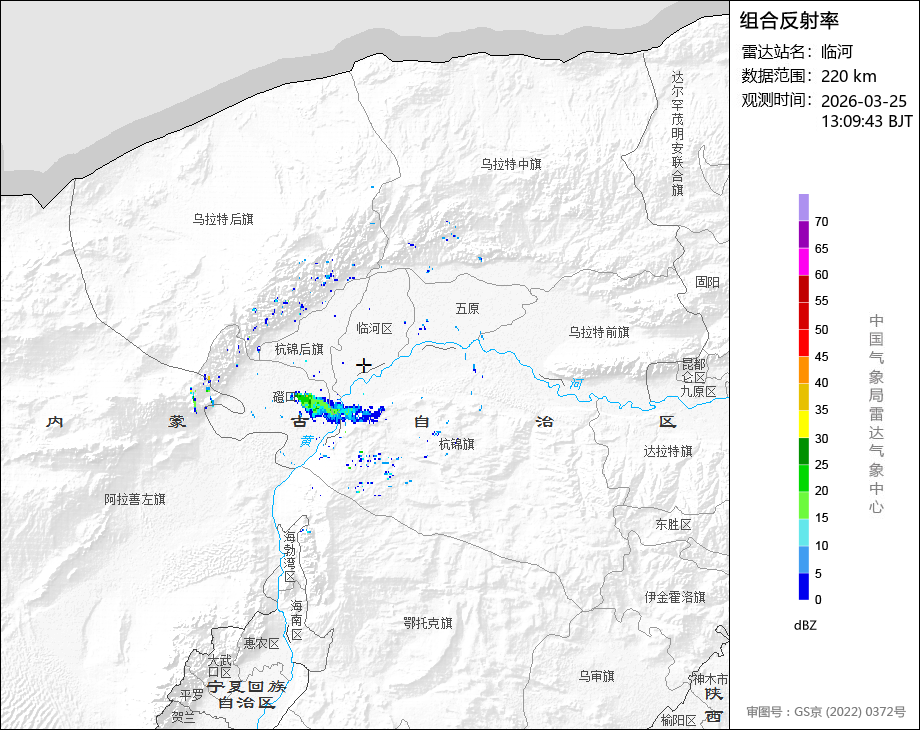Select the radar station name 临河

click(x=837, y=52)
